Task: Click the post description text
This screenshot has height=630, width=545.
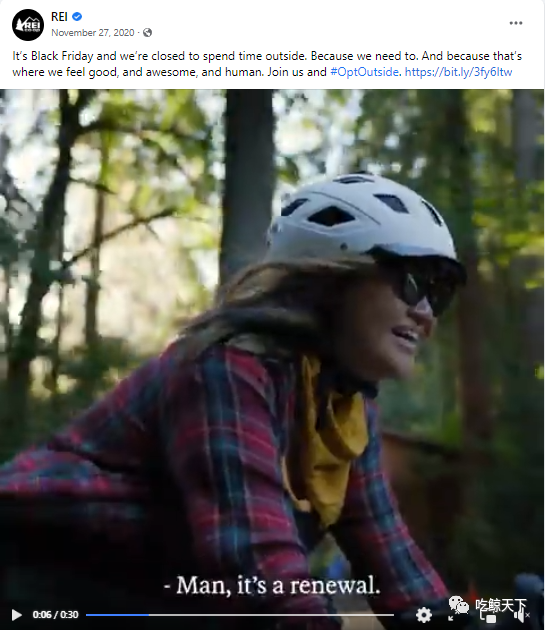Action: (x=267, y=64)
